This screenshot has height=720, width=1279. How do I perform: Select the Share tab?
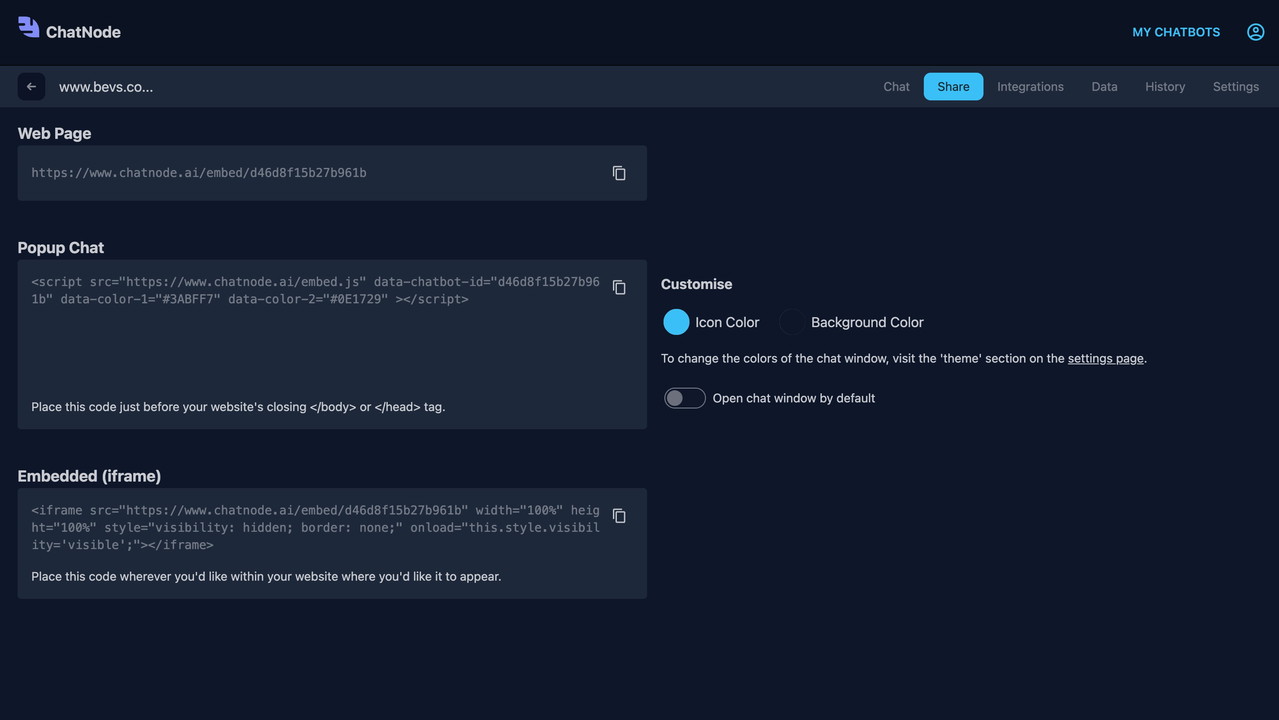[x=953, y=87]
